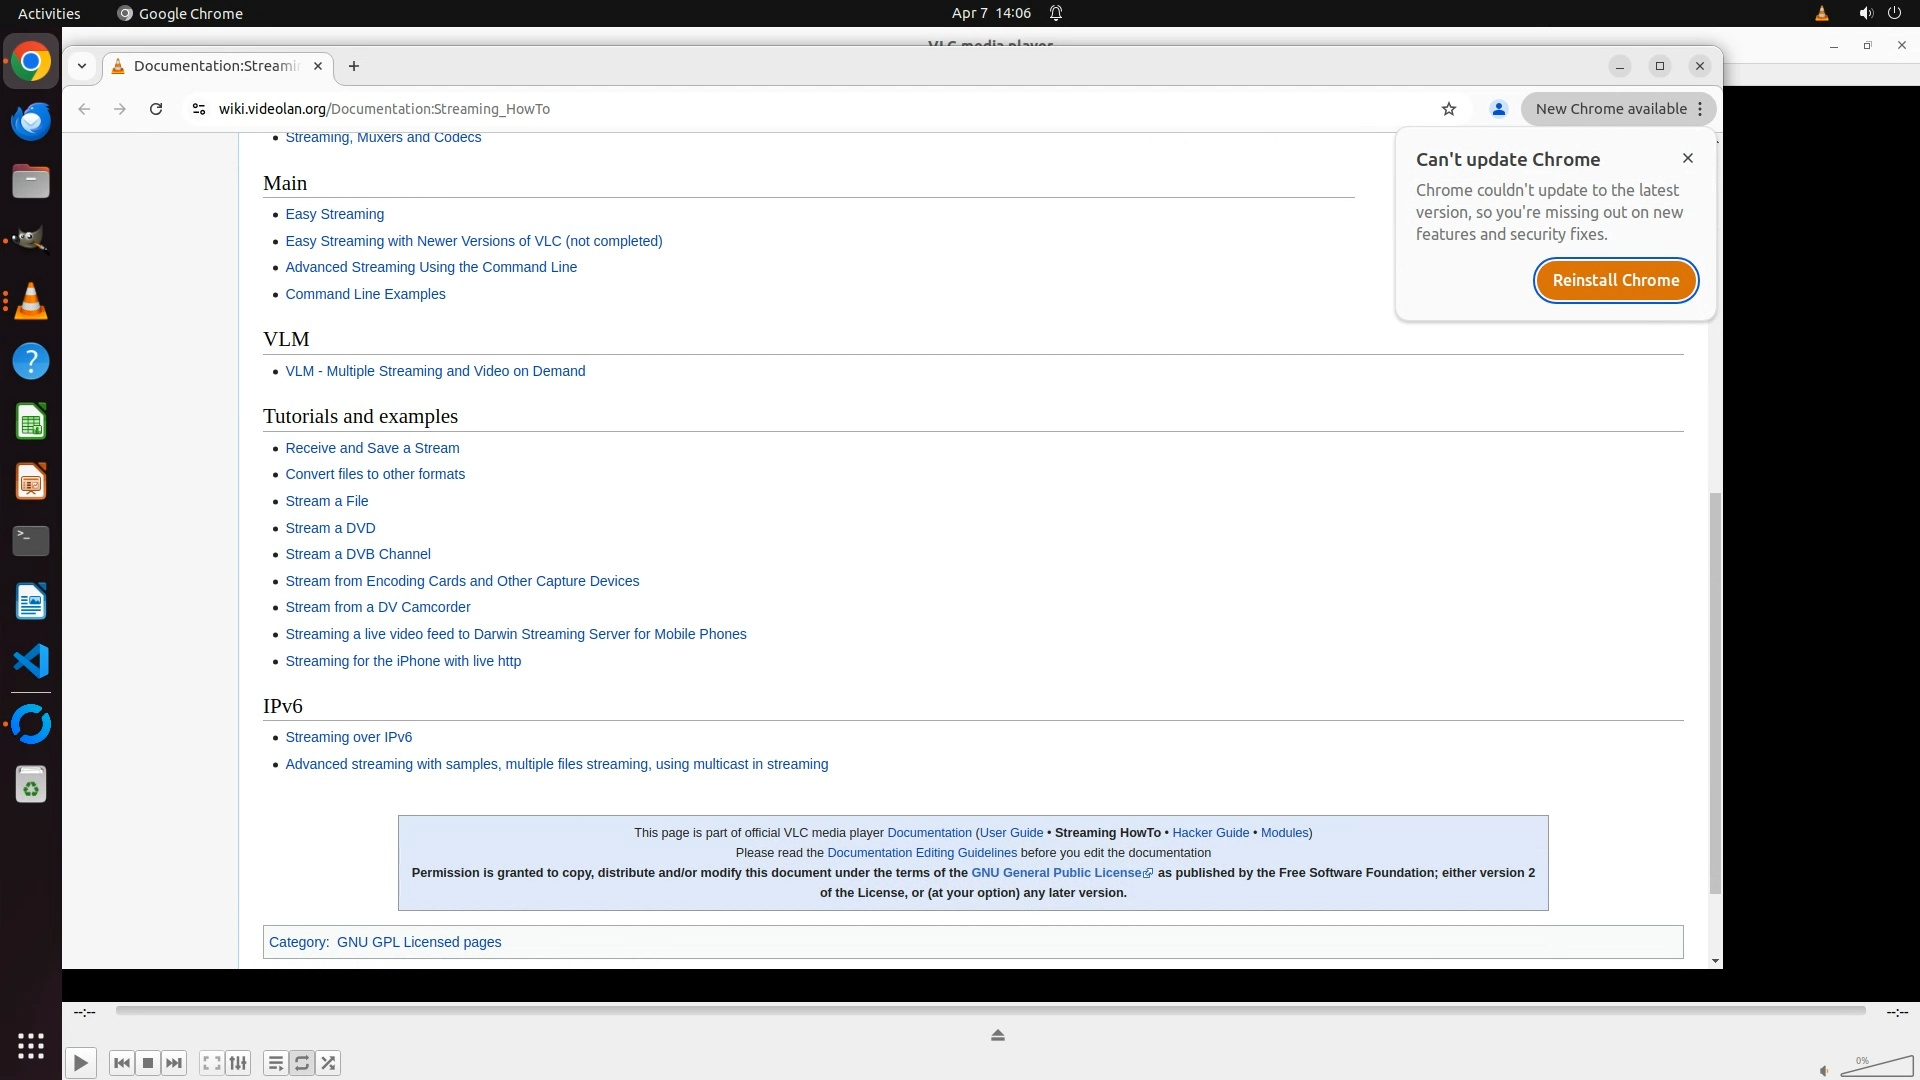Skip to next media in VLC
The height and width of the screenshot is (1080, 1920).
174,1063
